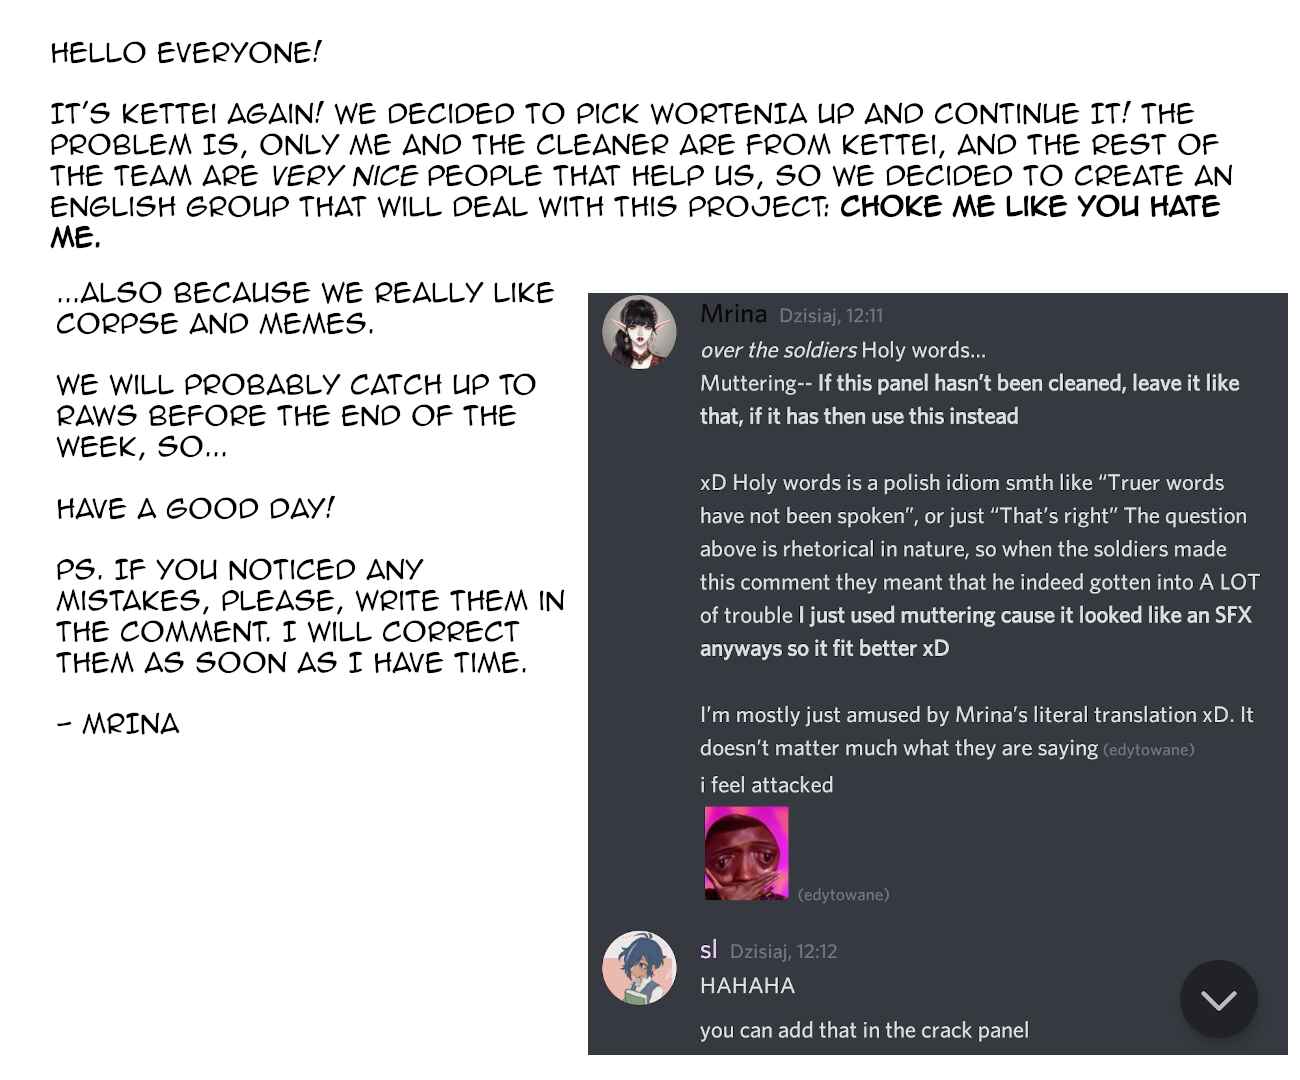Screen dimensions: 1300x1080
Task: Click the Dzisiaj, 12:11 timestamp
Action: pyautogui.click(x=831, y=316)
